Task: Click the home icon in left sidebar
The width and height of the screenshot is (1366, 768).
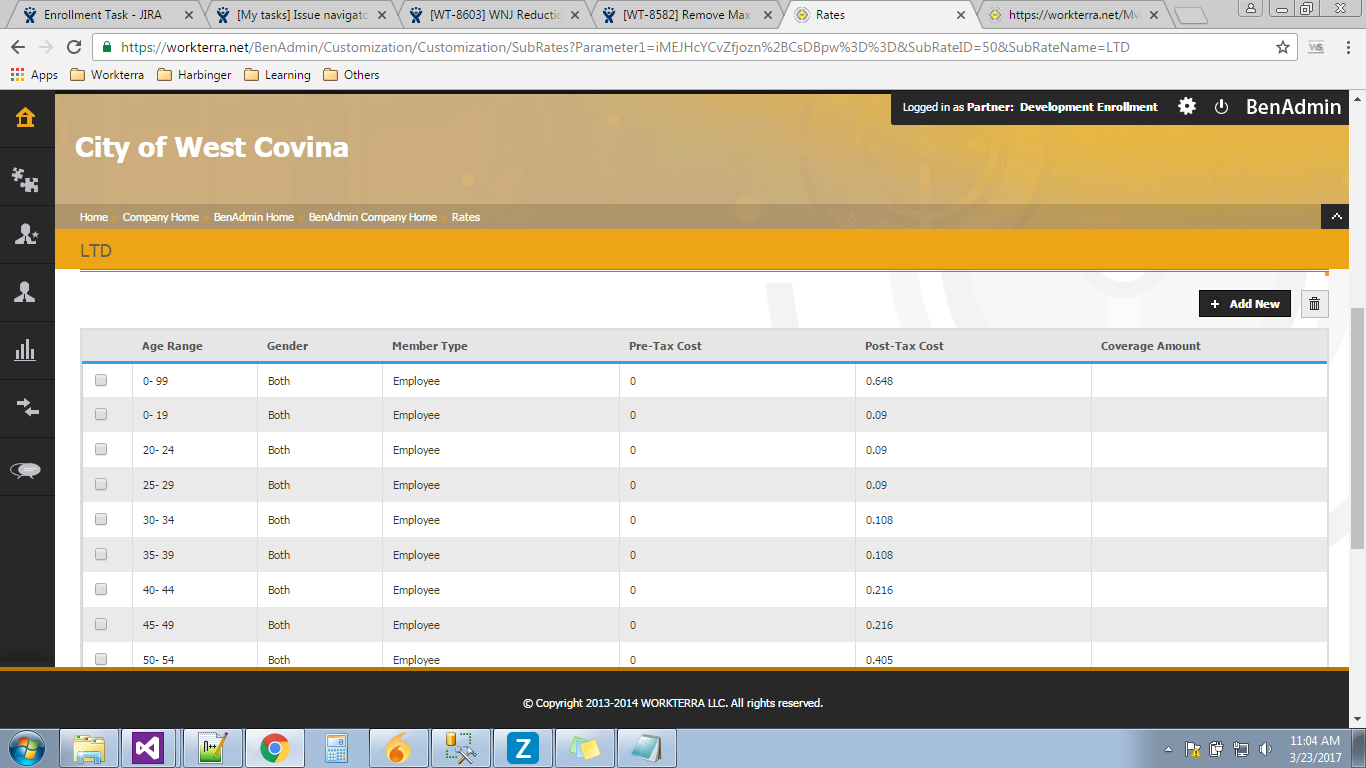Action: pos(26,118)
